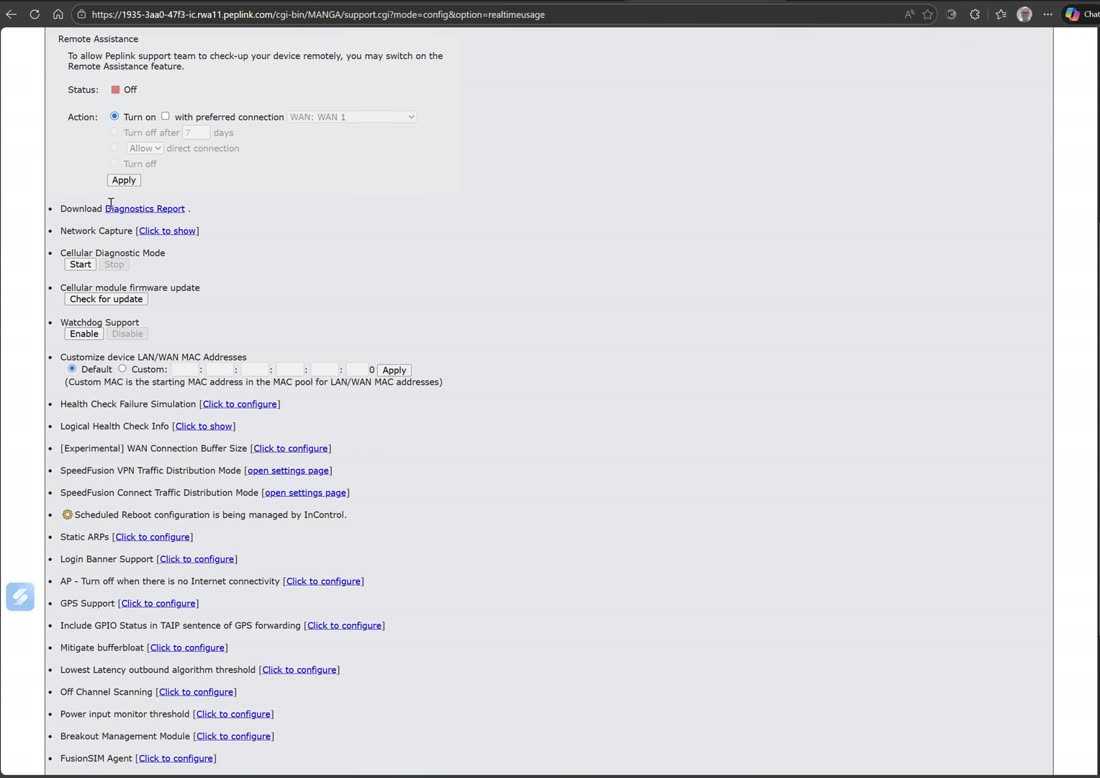Apply the custom MAC address setting
Viewport: 1100px width, 778px height.
pyautogui.click(x=394, y=370)
